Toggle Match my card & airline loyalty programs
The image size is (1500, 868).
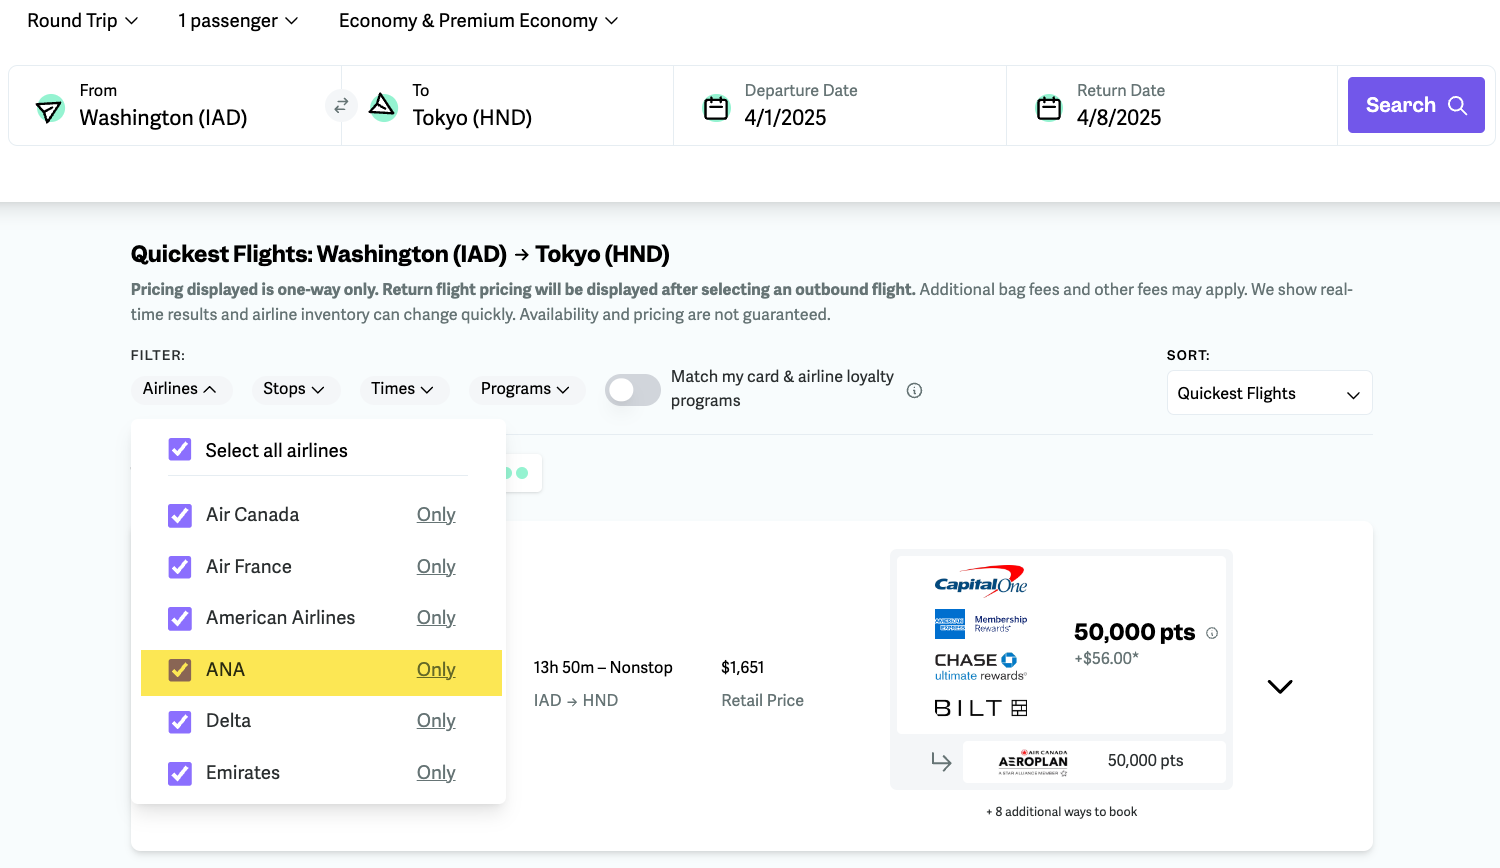coord(633,390)
